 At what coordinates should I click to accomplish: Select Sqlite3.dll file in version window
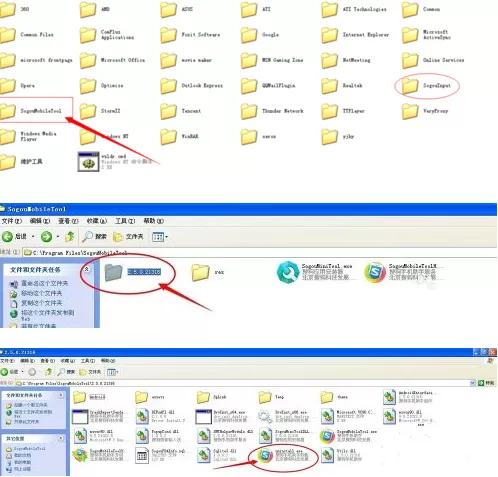(216, 455)
